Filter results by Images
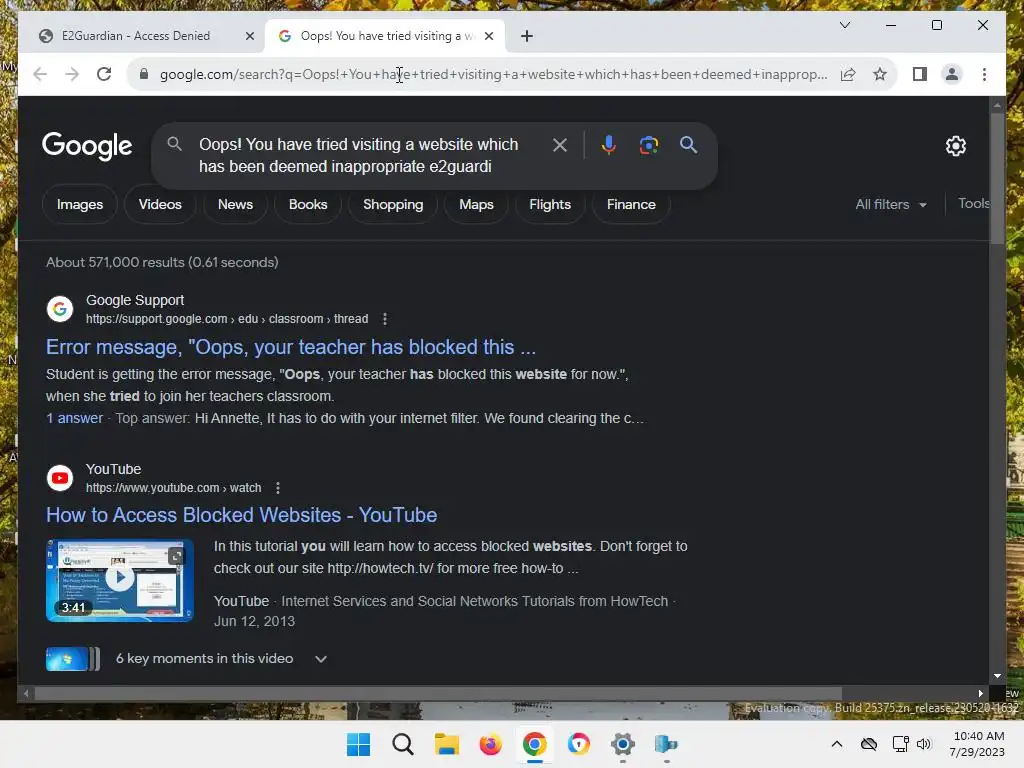This screenshot has width=1024, height=768. click(80, 204)
